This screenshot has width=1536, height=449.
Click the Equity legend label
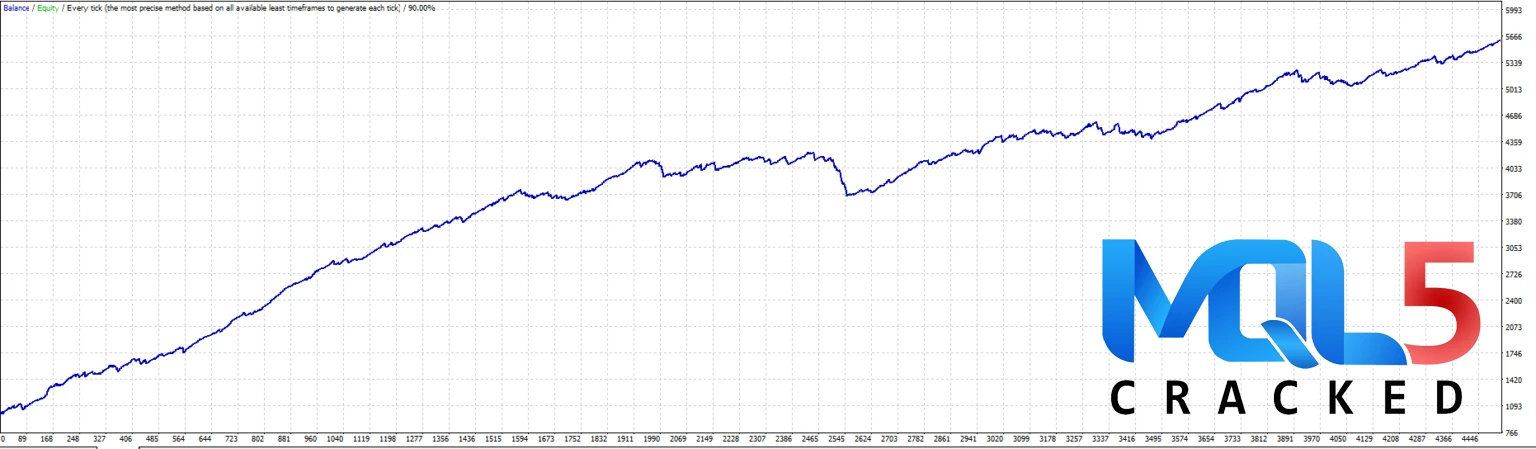48,7
